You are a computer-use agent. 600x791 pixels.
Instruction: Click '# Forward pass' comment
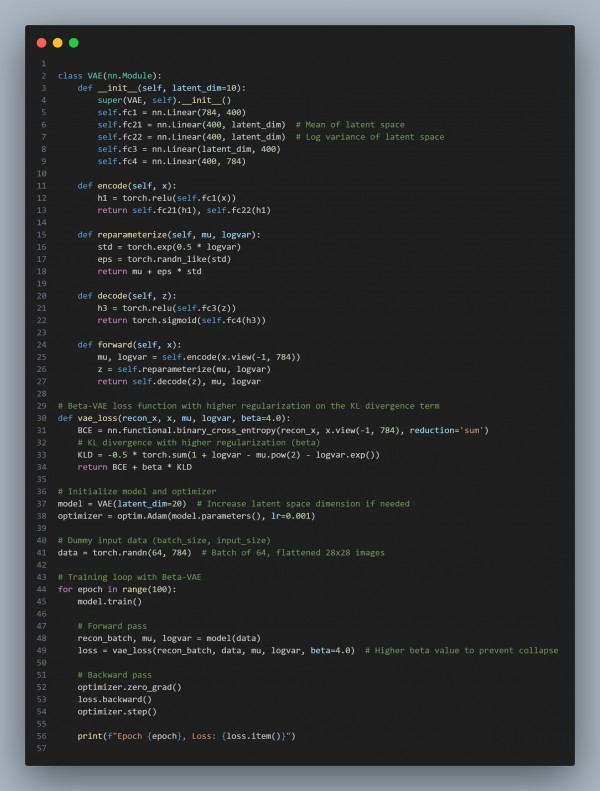point(112,626)
